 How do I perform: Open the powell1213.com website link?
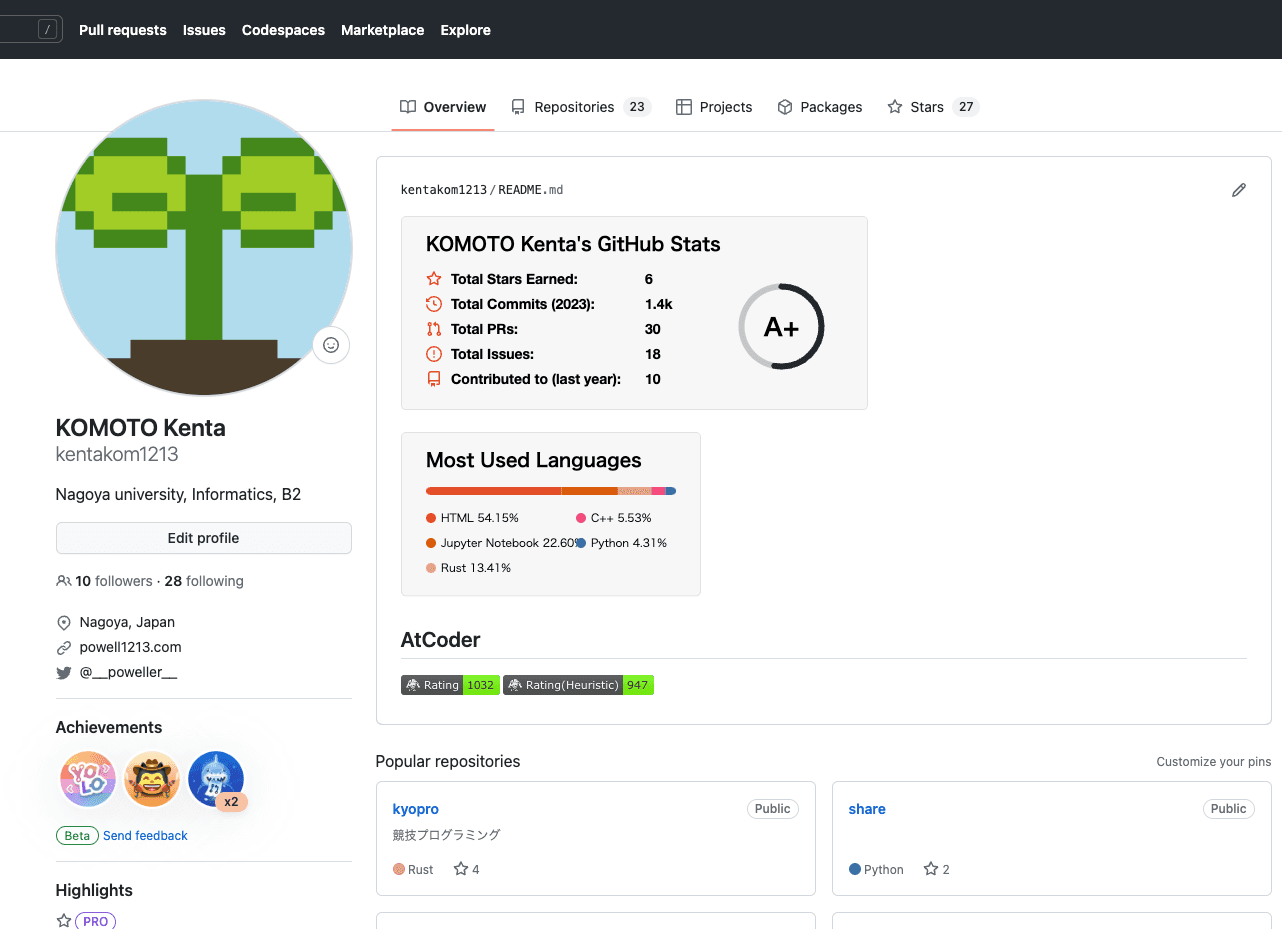131,647
